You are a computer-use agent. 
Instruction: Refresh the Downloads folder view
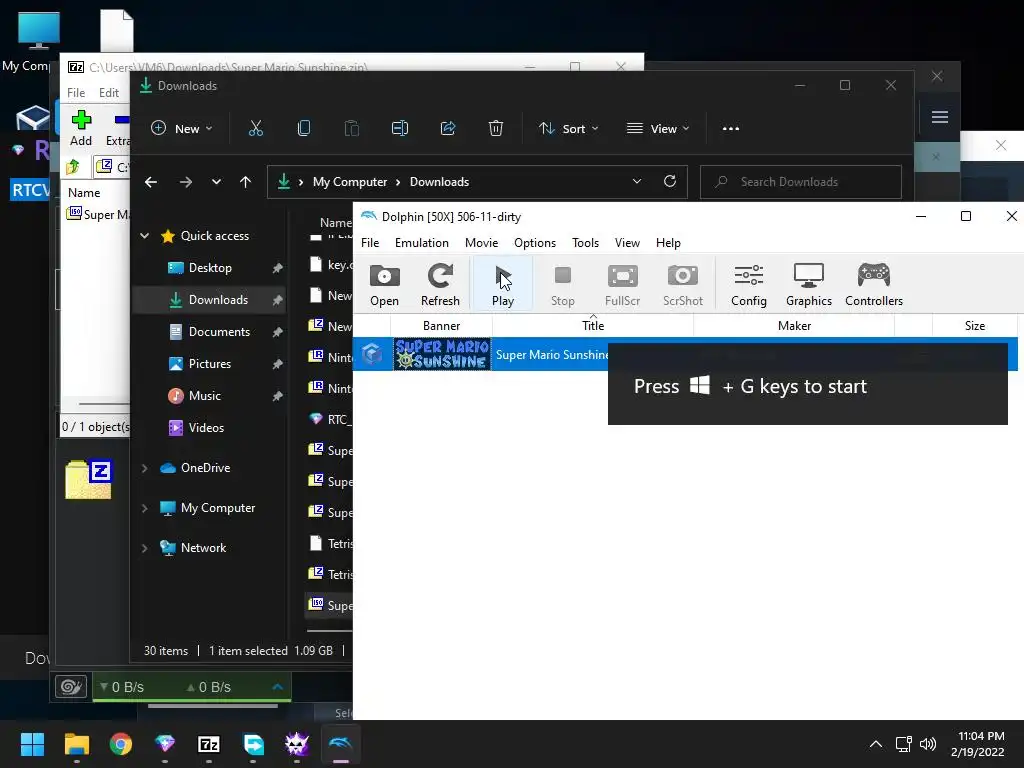[x=669, y=182]
